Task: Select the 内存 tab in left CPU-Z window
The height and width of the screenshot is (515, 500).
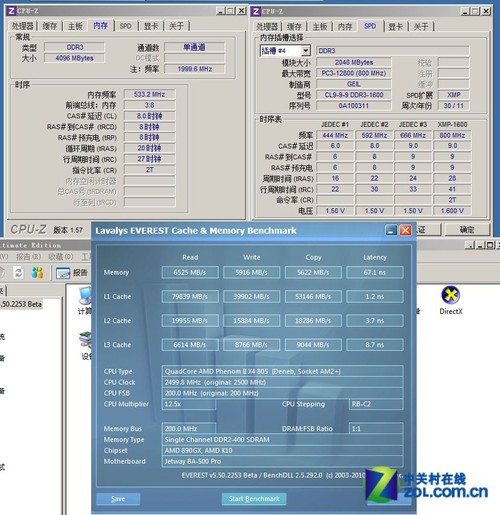Action: coord(101,25)
